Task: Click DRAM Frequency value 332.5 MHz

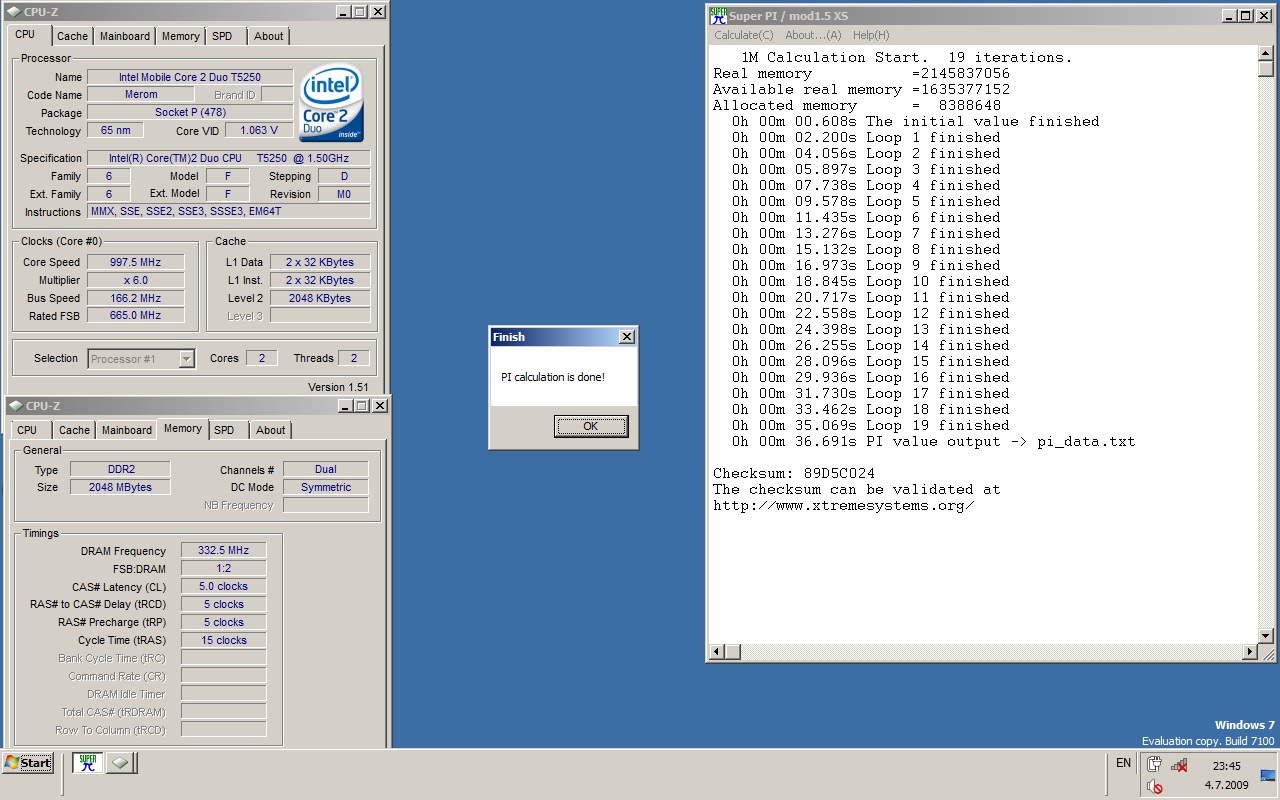Action: click(224, 550)
